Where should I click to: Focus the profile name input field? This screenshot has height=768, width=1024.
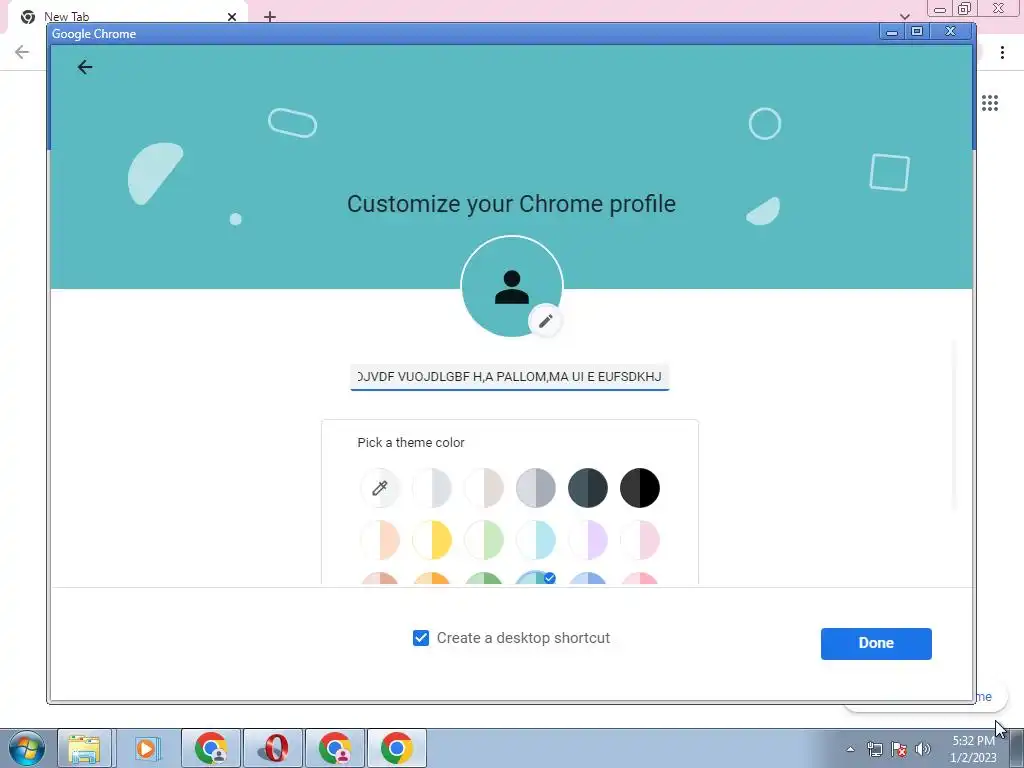[x=509, y=377]
